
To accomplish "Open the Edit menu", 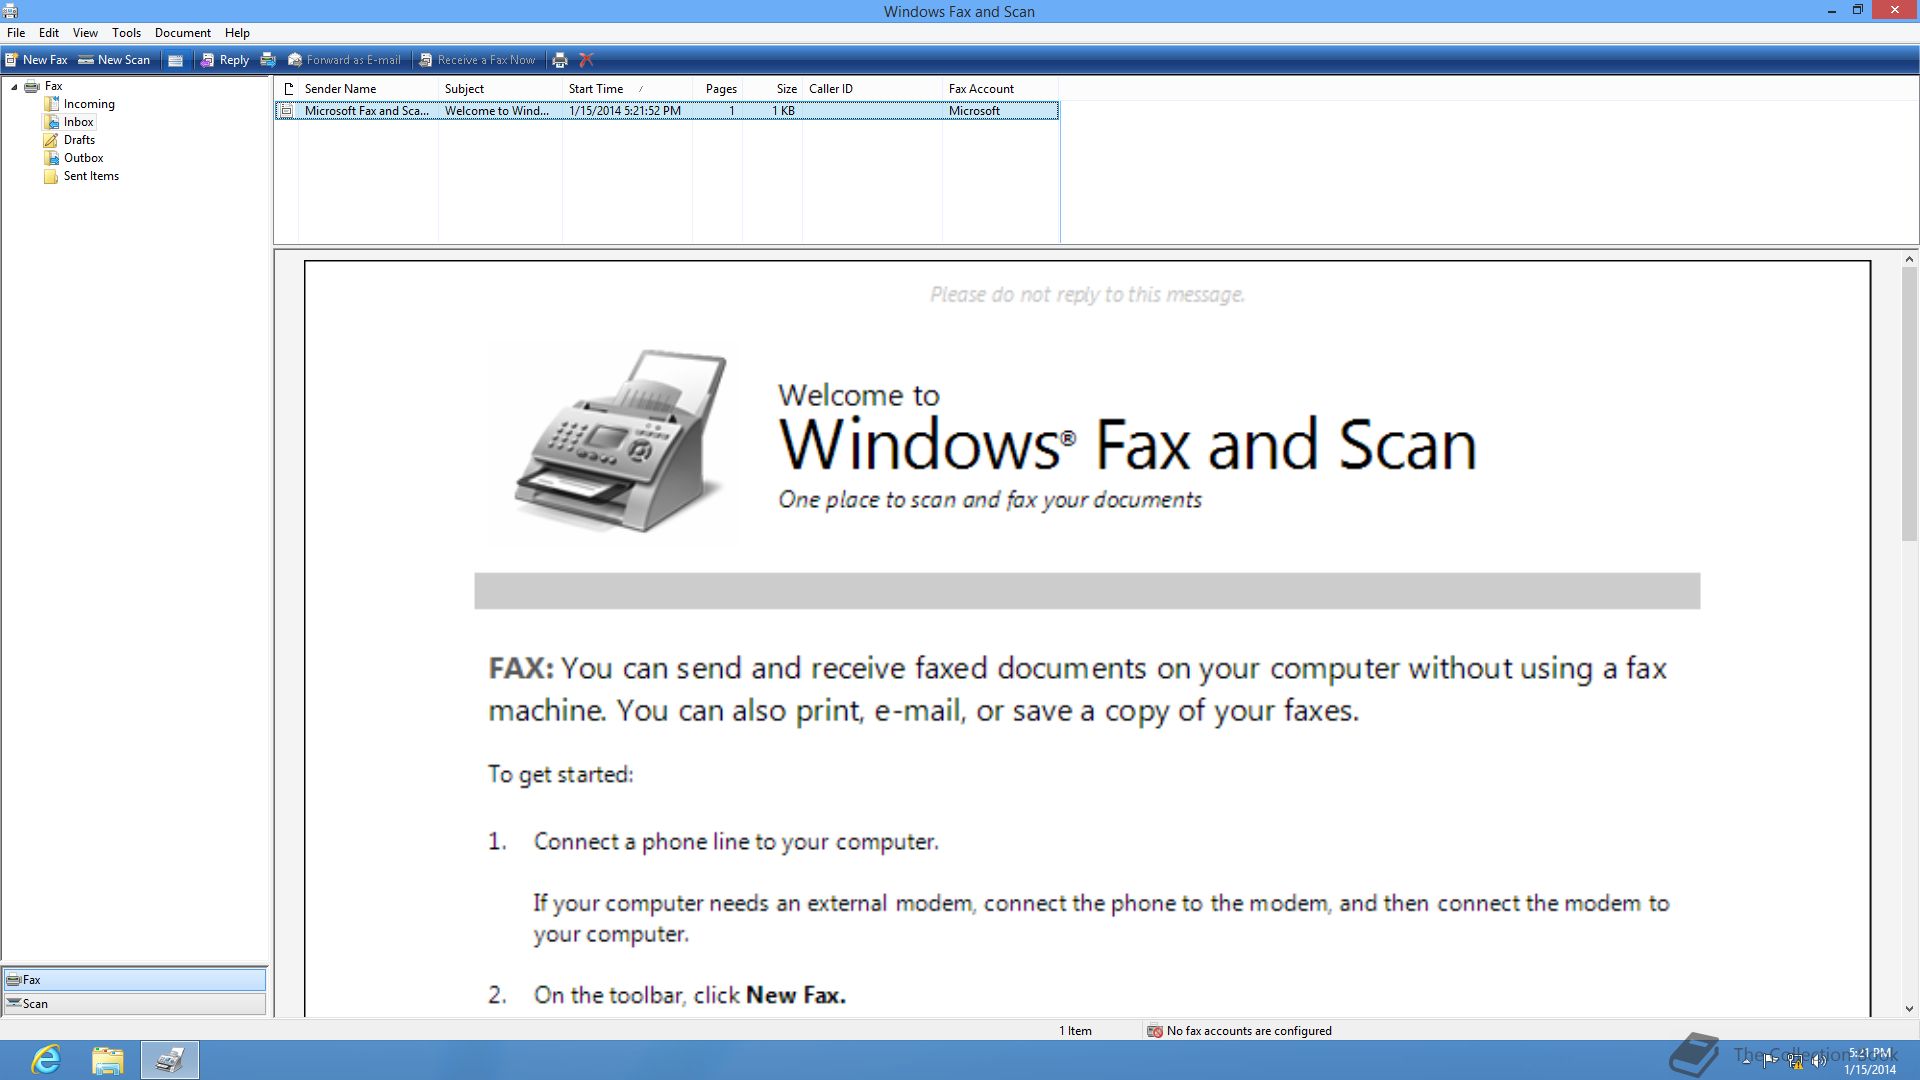I will (x=49, y=33).
